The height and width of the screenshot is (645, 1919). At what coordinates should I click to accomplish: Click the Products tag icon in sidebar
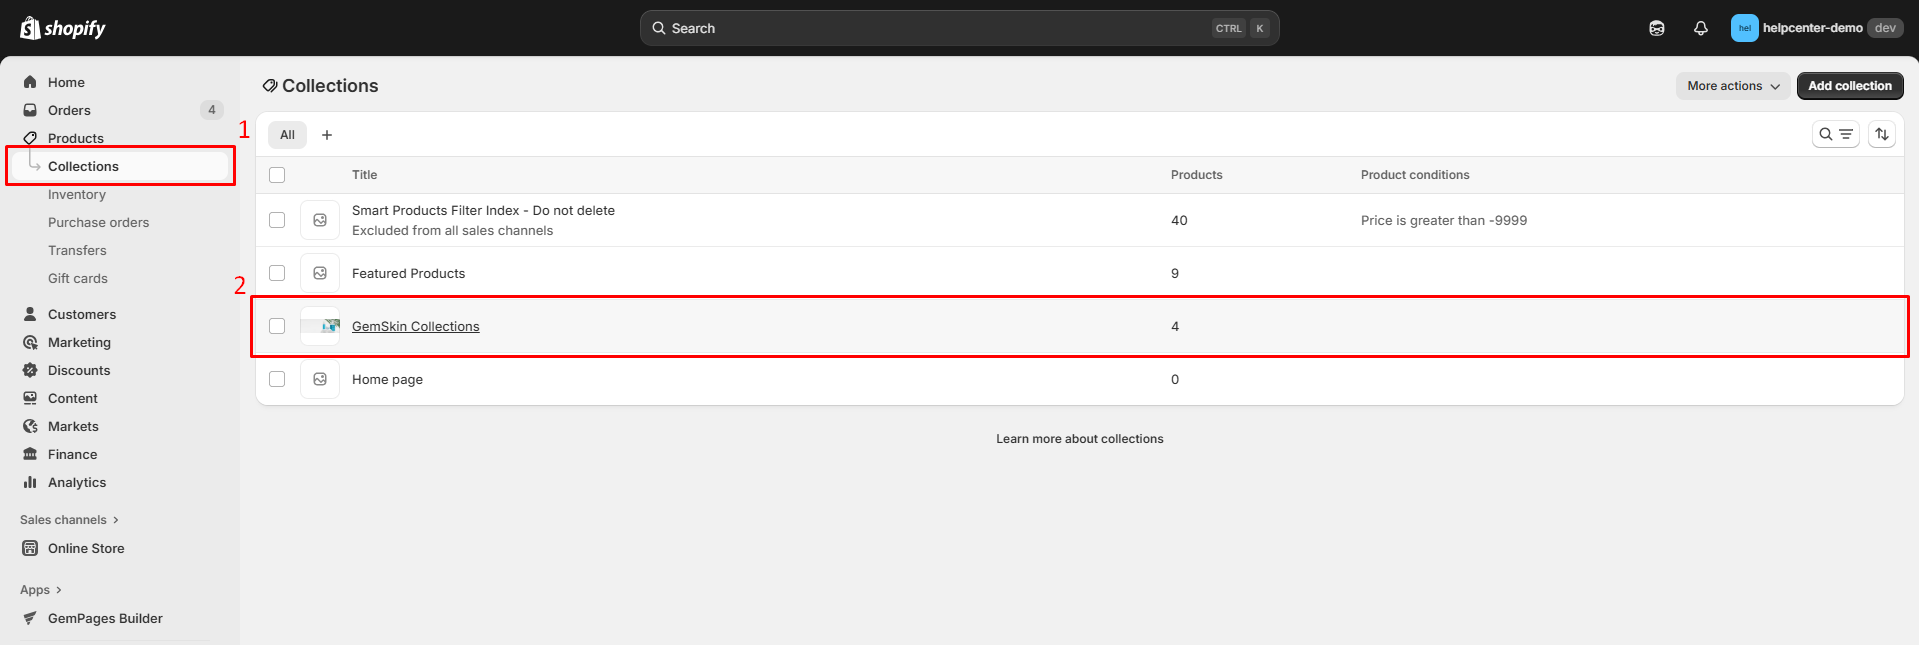(x=30, y=138)
